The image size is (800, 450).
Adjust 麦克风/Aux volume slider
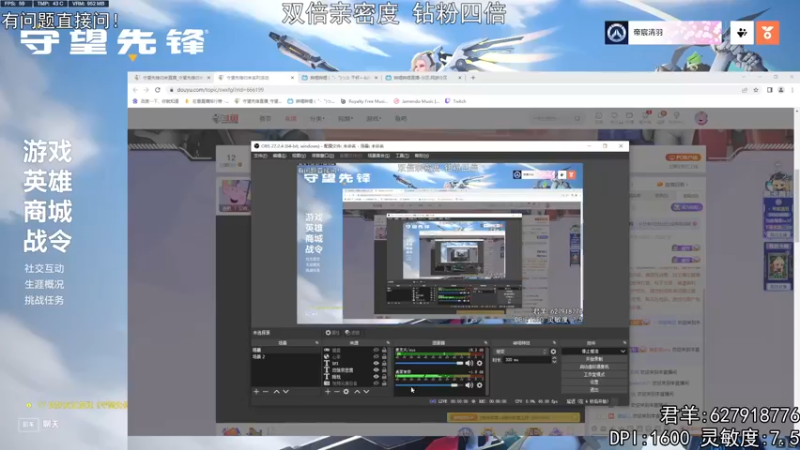click(429, 363)
